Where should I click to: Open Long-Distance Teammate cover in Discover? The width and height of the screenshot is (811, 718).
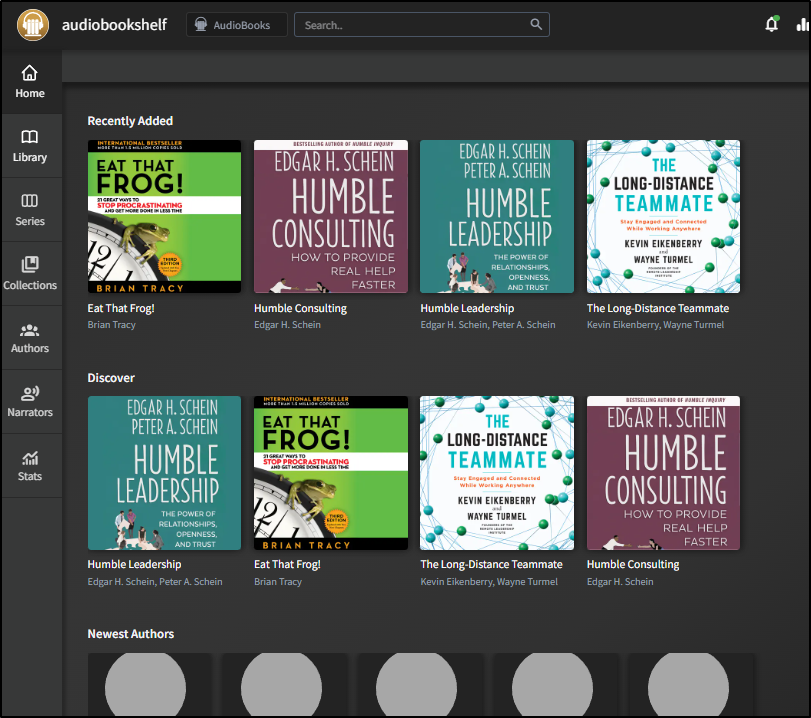tap(497, 473)
